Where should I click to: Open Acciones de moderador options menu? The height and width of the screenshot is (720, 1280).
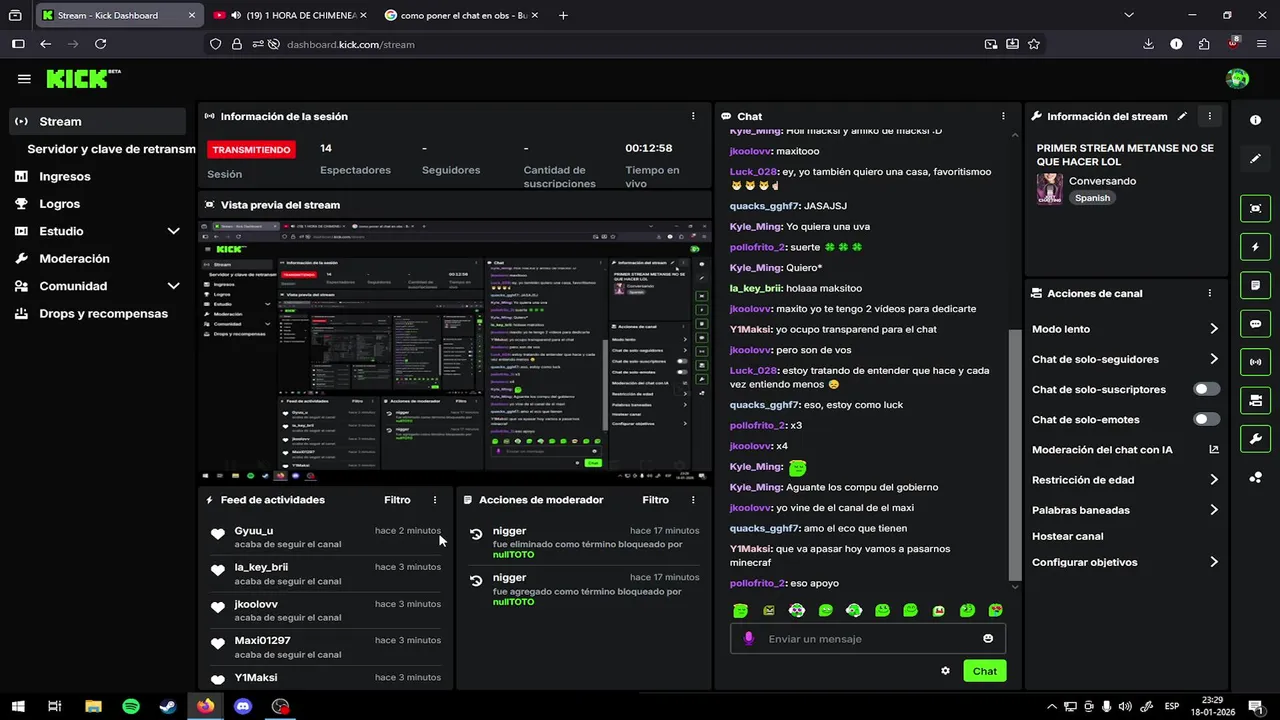693,500
